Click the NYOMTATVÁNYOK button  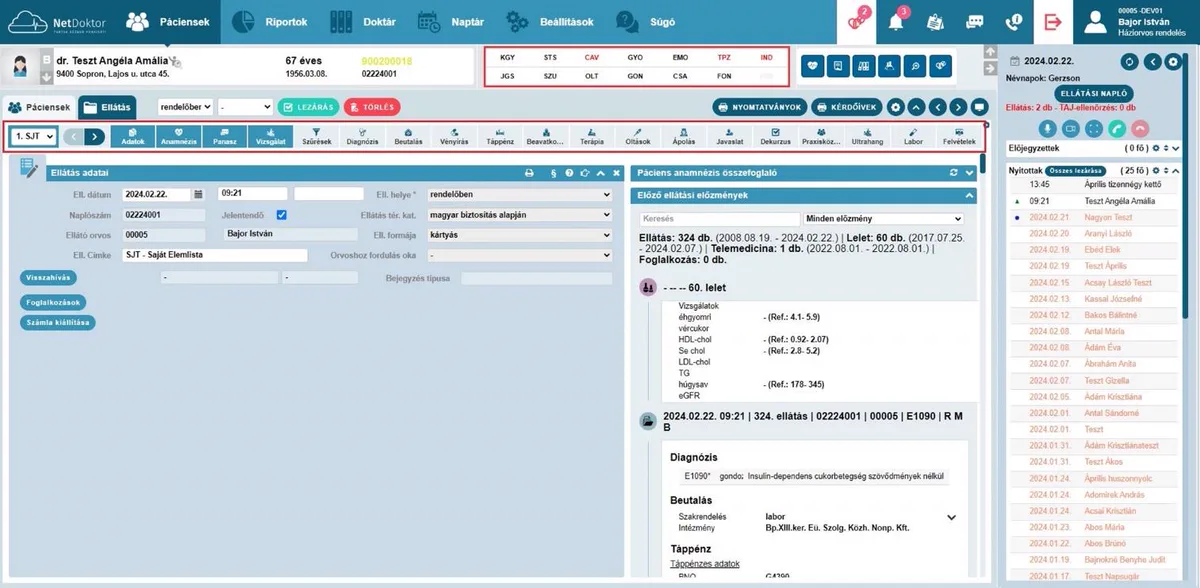click(x=758, y=107)
